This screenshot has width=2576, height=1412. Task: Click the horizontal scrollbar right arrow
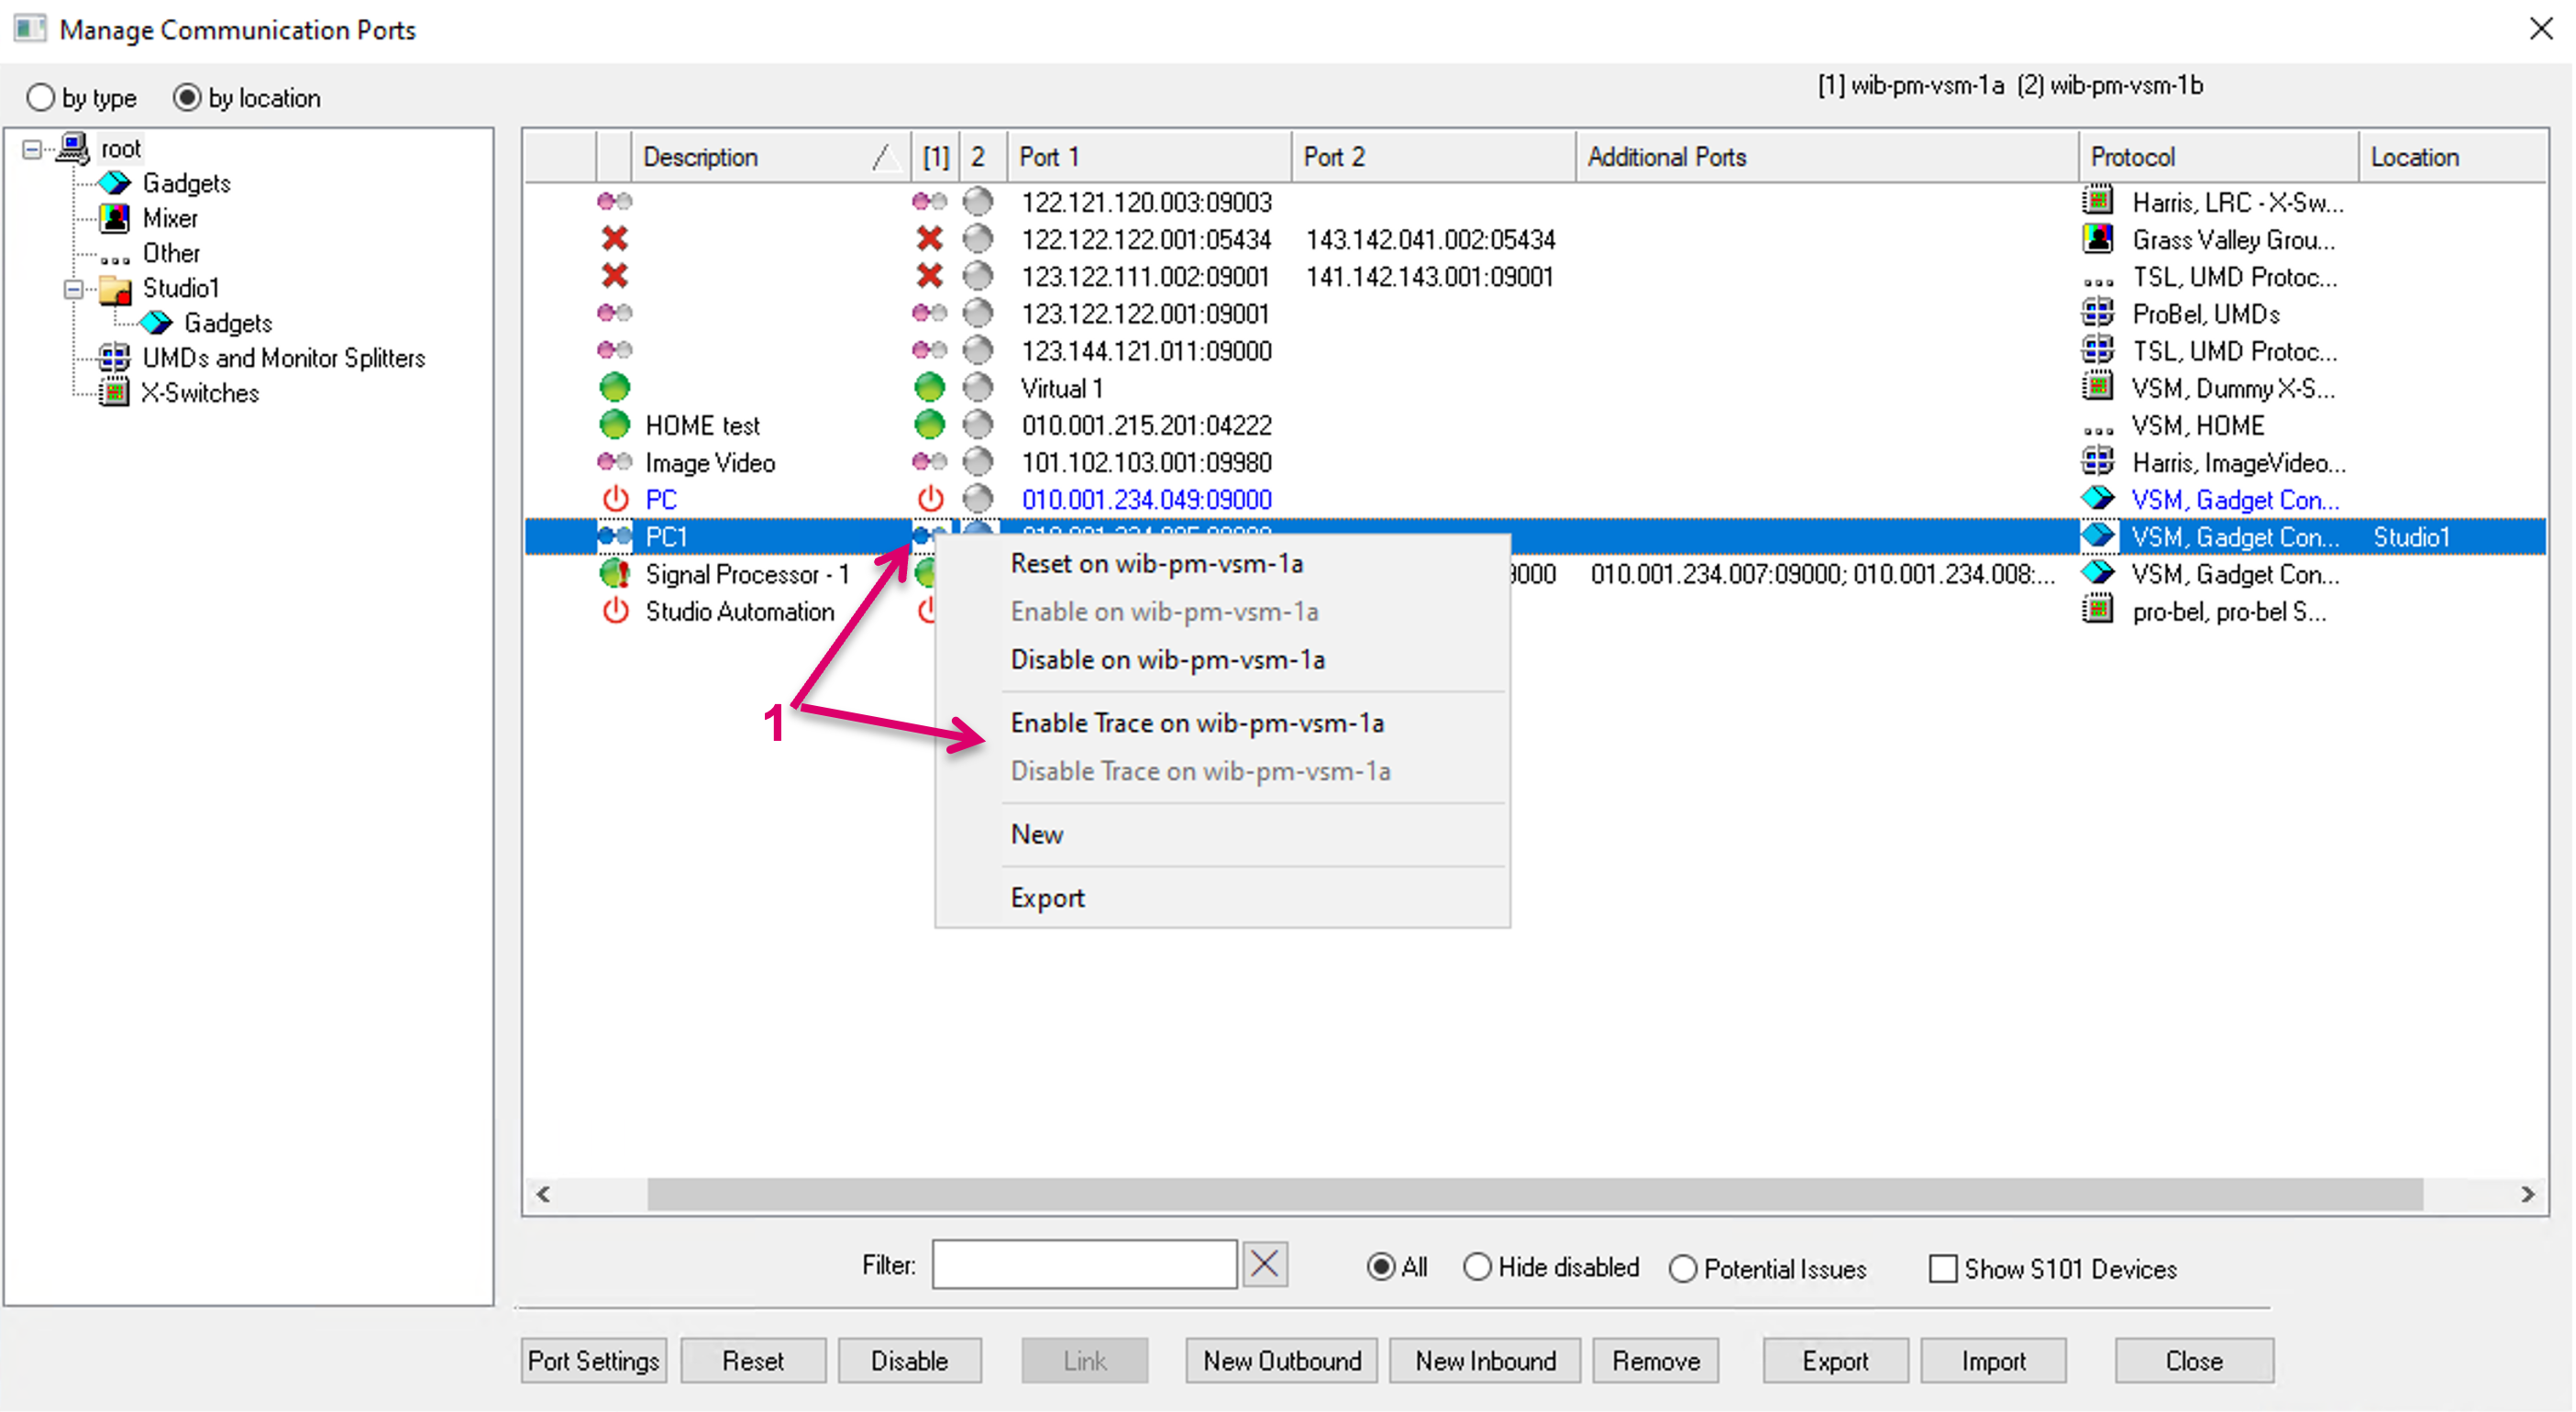coord(2527,1194)
